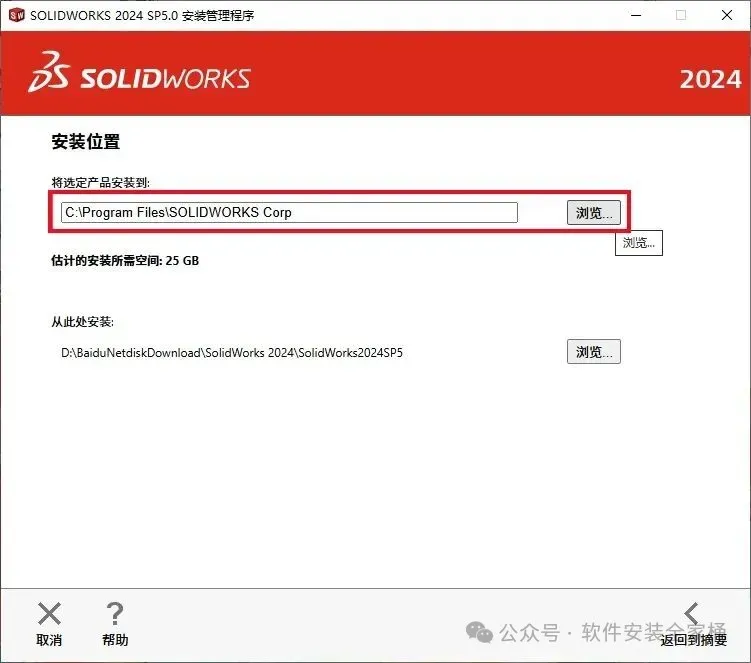Click the 帮助 text label
The height and width of the screenshot is (663, 751).
tap(115, 640)
